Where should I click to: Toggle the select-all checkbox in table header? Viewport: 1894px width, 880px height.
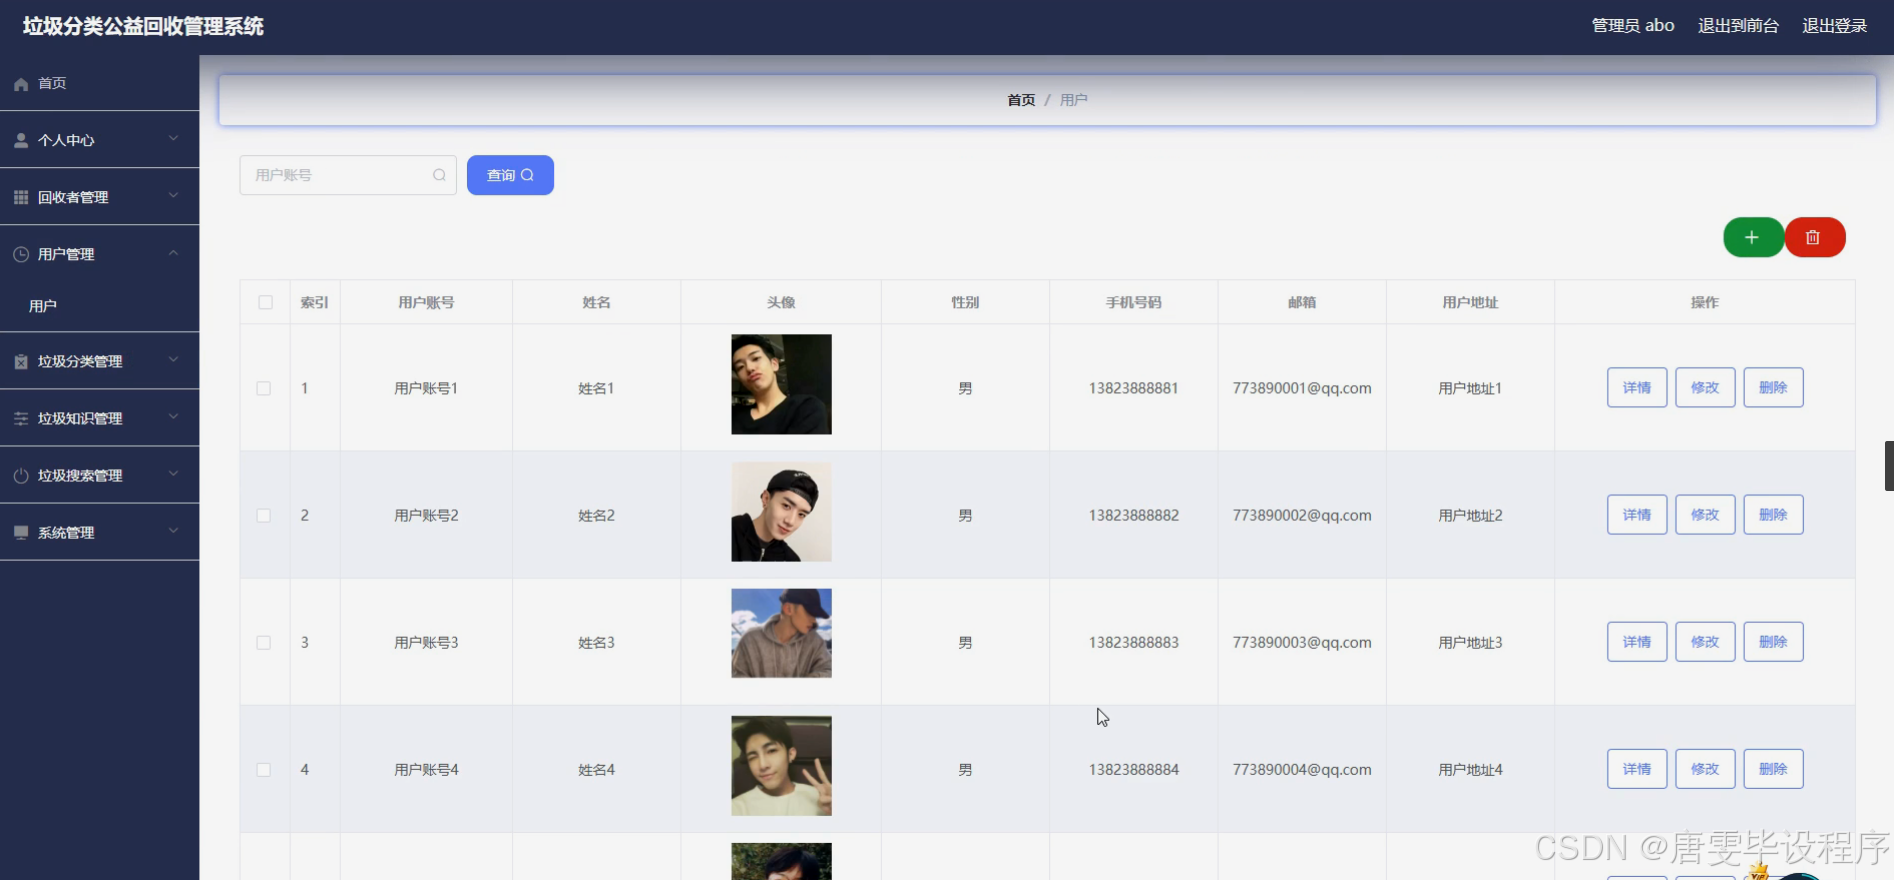[x=265, y=302]
